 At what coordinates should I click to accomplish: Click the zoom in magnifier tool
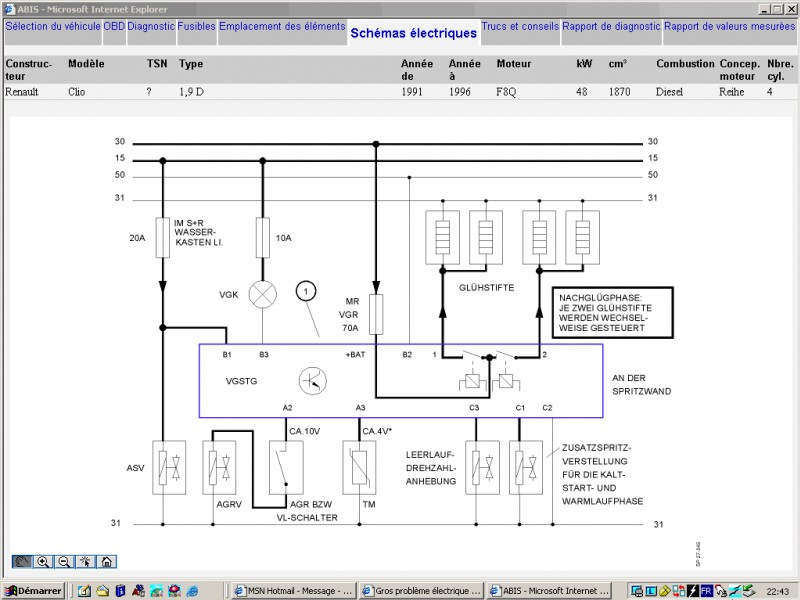[43, 562]
